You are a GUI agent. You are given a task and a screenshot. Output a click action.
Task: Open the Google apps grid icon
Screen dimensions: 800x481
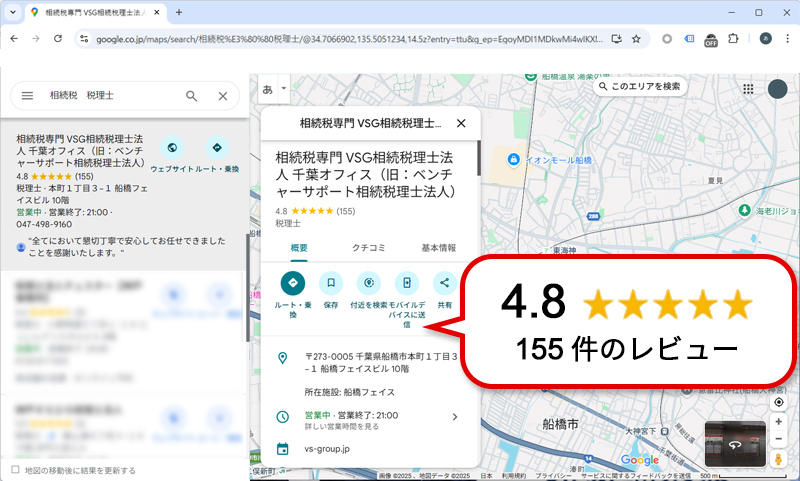(748, 89)
